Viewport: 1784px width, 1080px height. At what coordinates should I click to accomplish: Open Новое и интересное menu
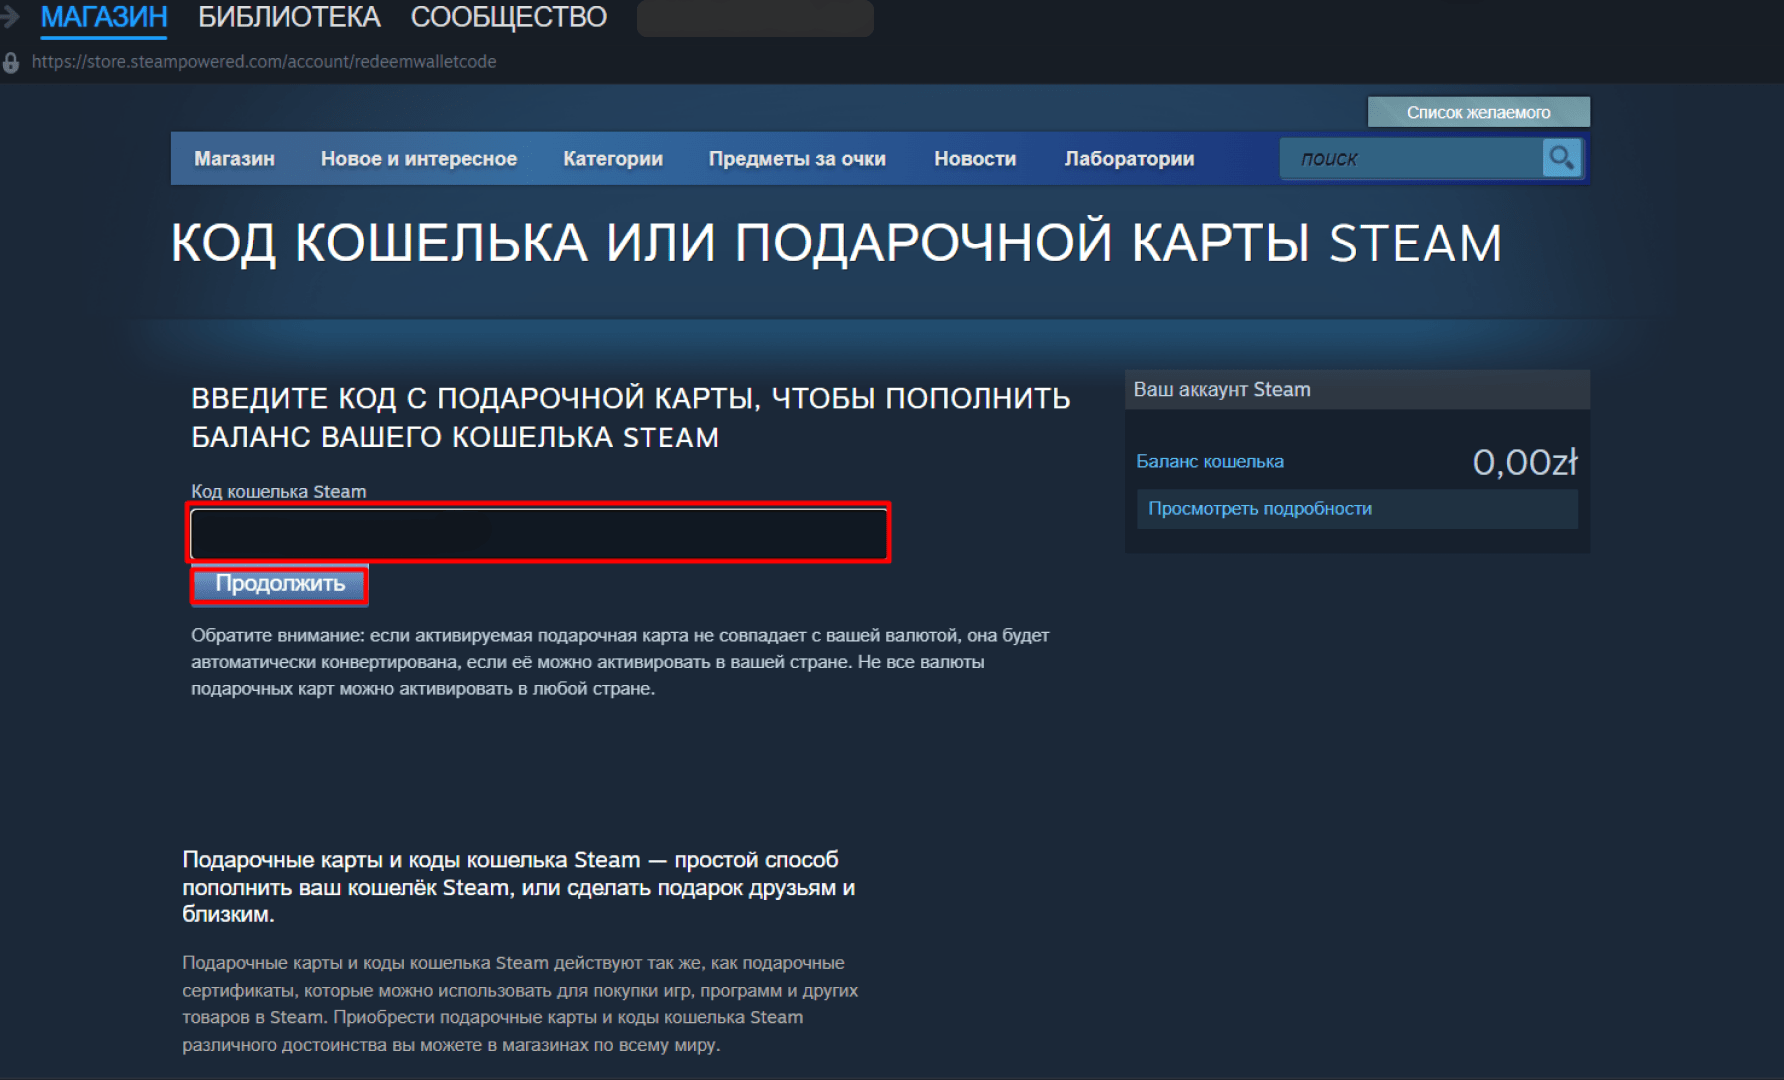(x=418, y=159)
